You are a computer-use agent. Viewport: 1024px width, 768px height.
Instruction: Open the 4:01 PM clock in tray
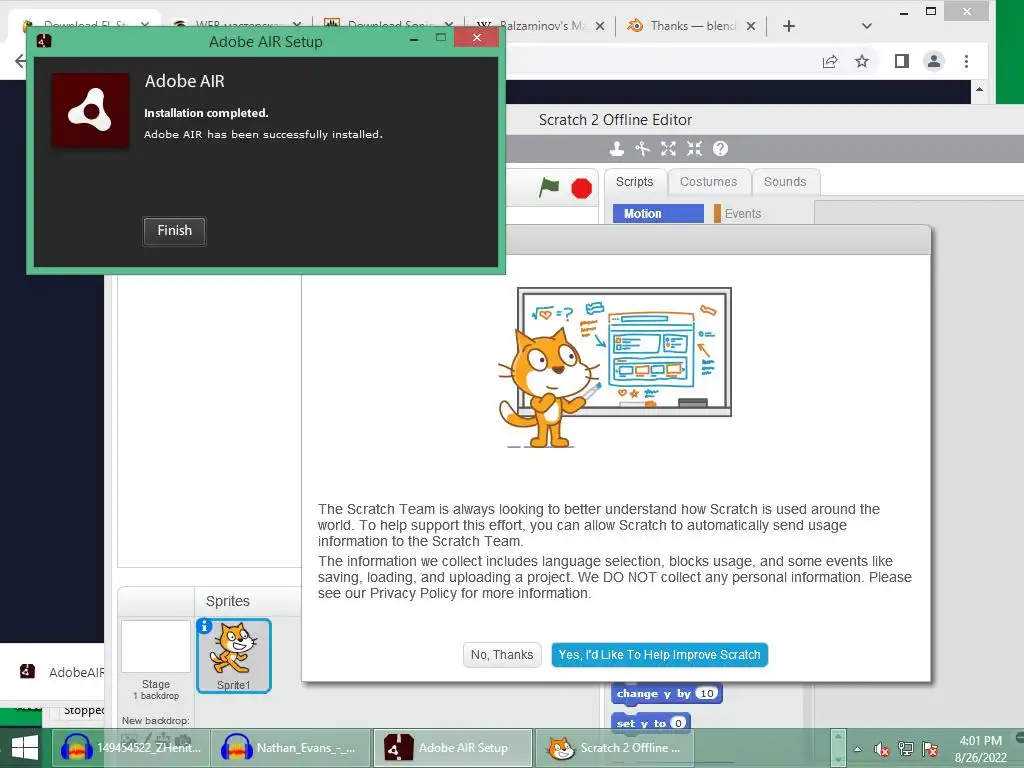pyautogui.click(x=981, y=749)
